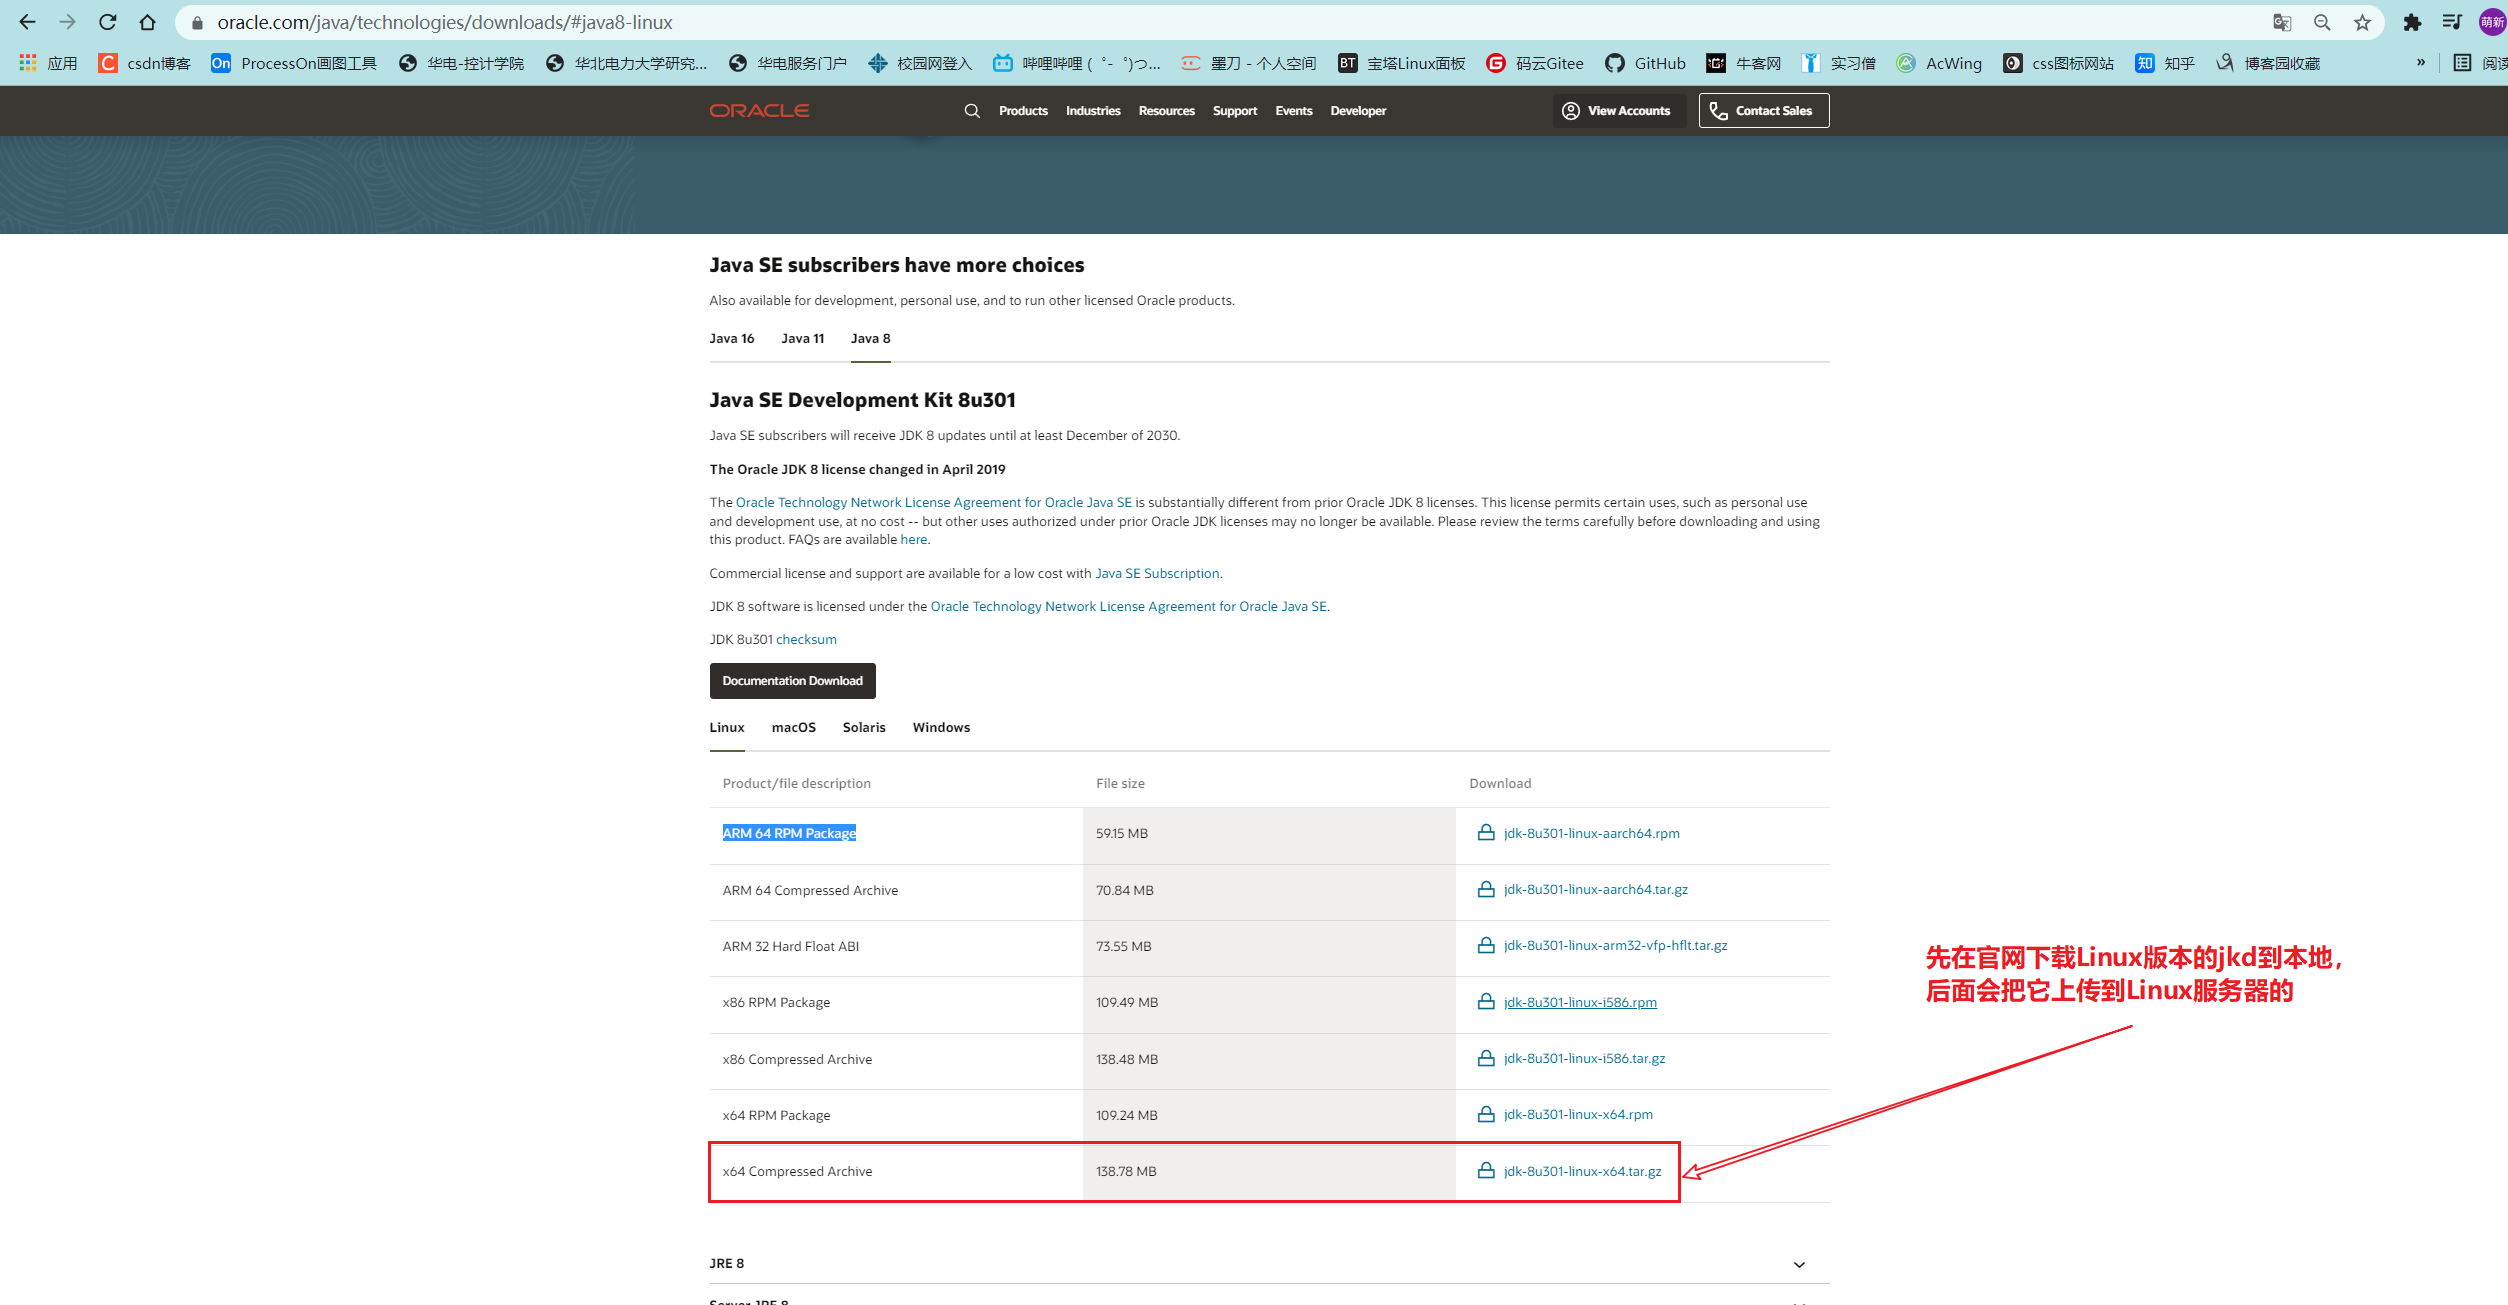Open the 华电-控计学院 bookmark

[x=461, y=63]
